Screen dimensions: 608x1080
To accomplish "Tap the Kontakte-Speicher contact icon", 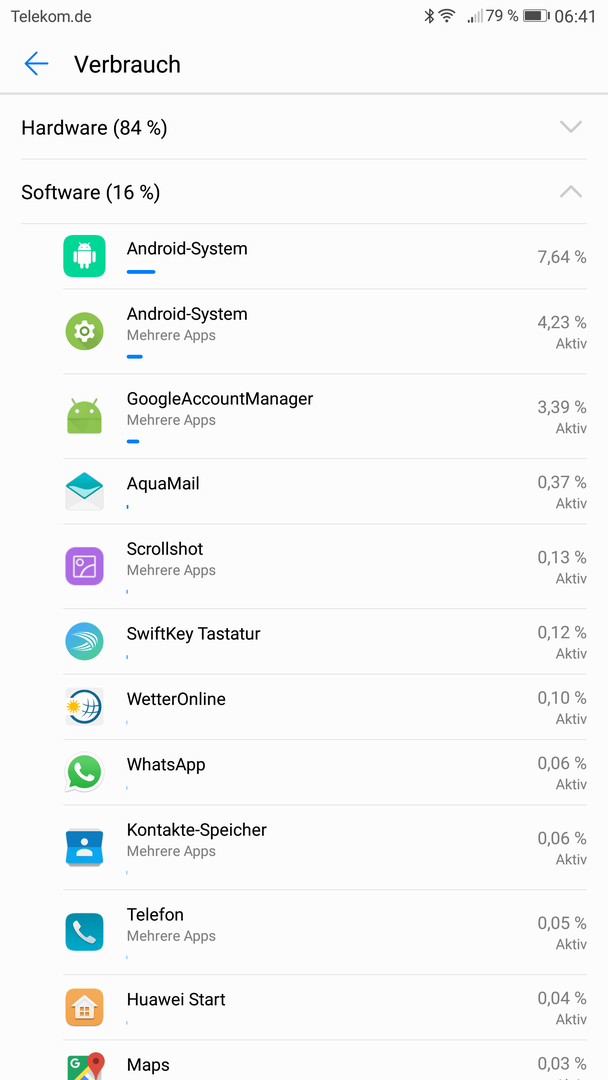I will (84, 847).
